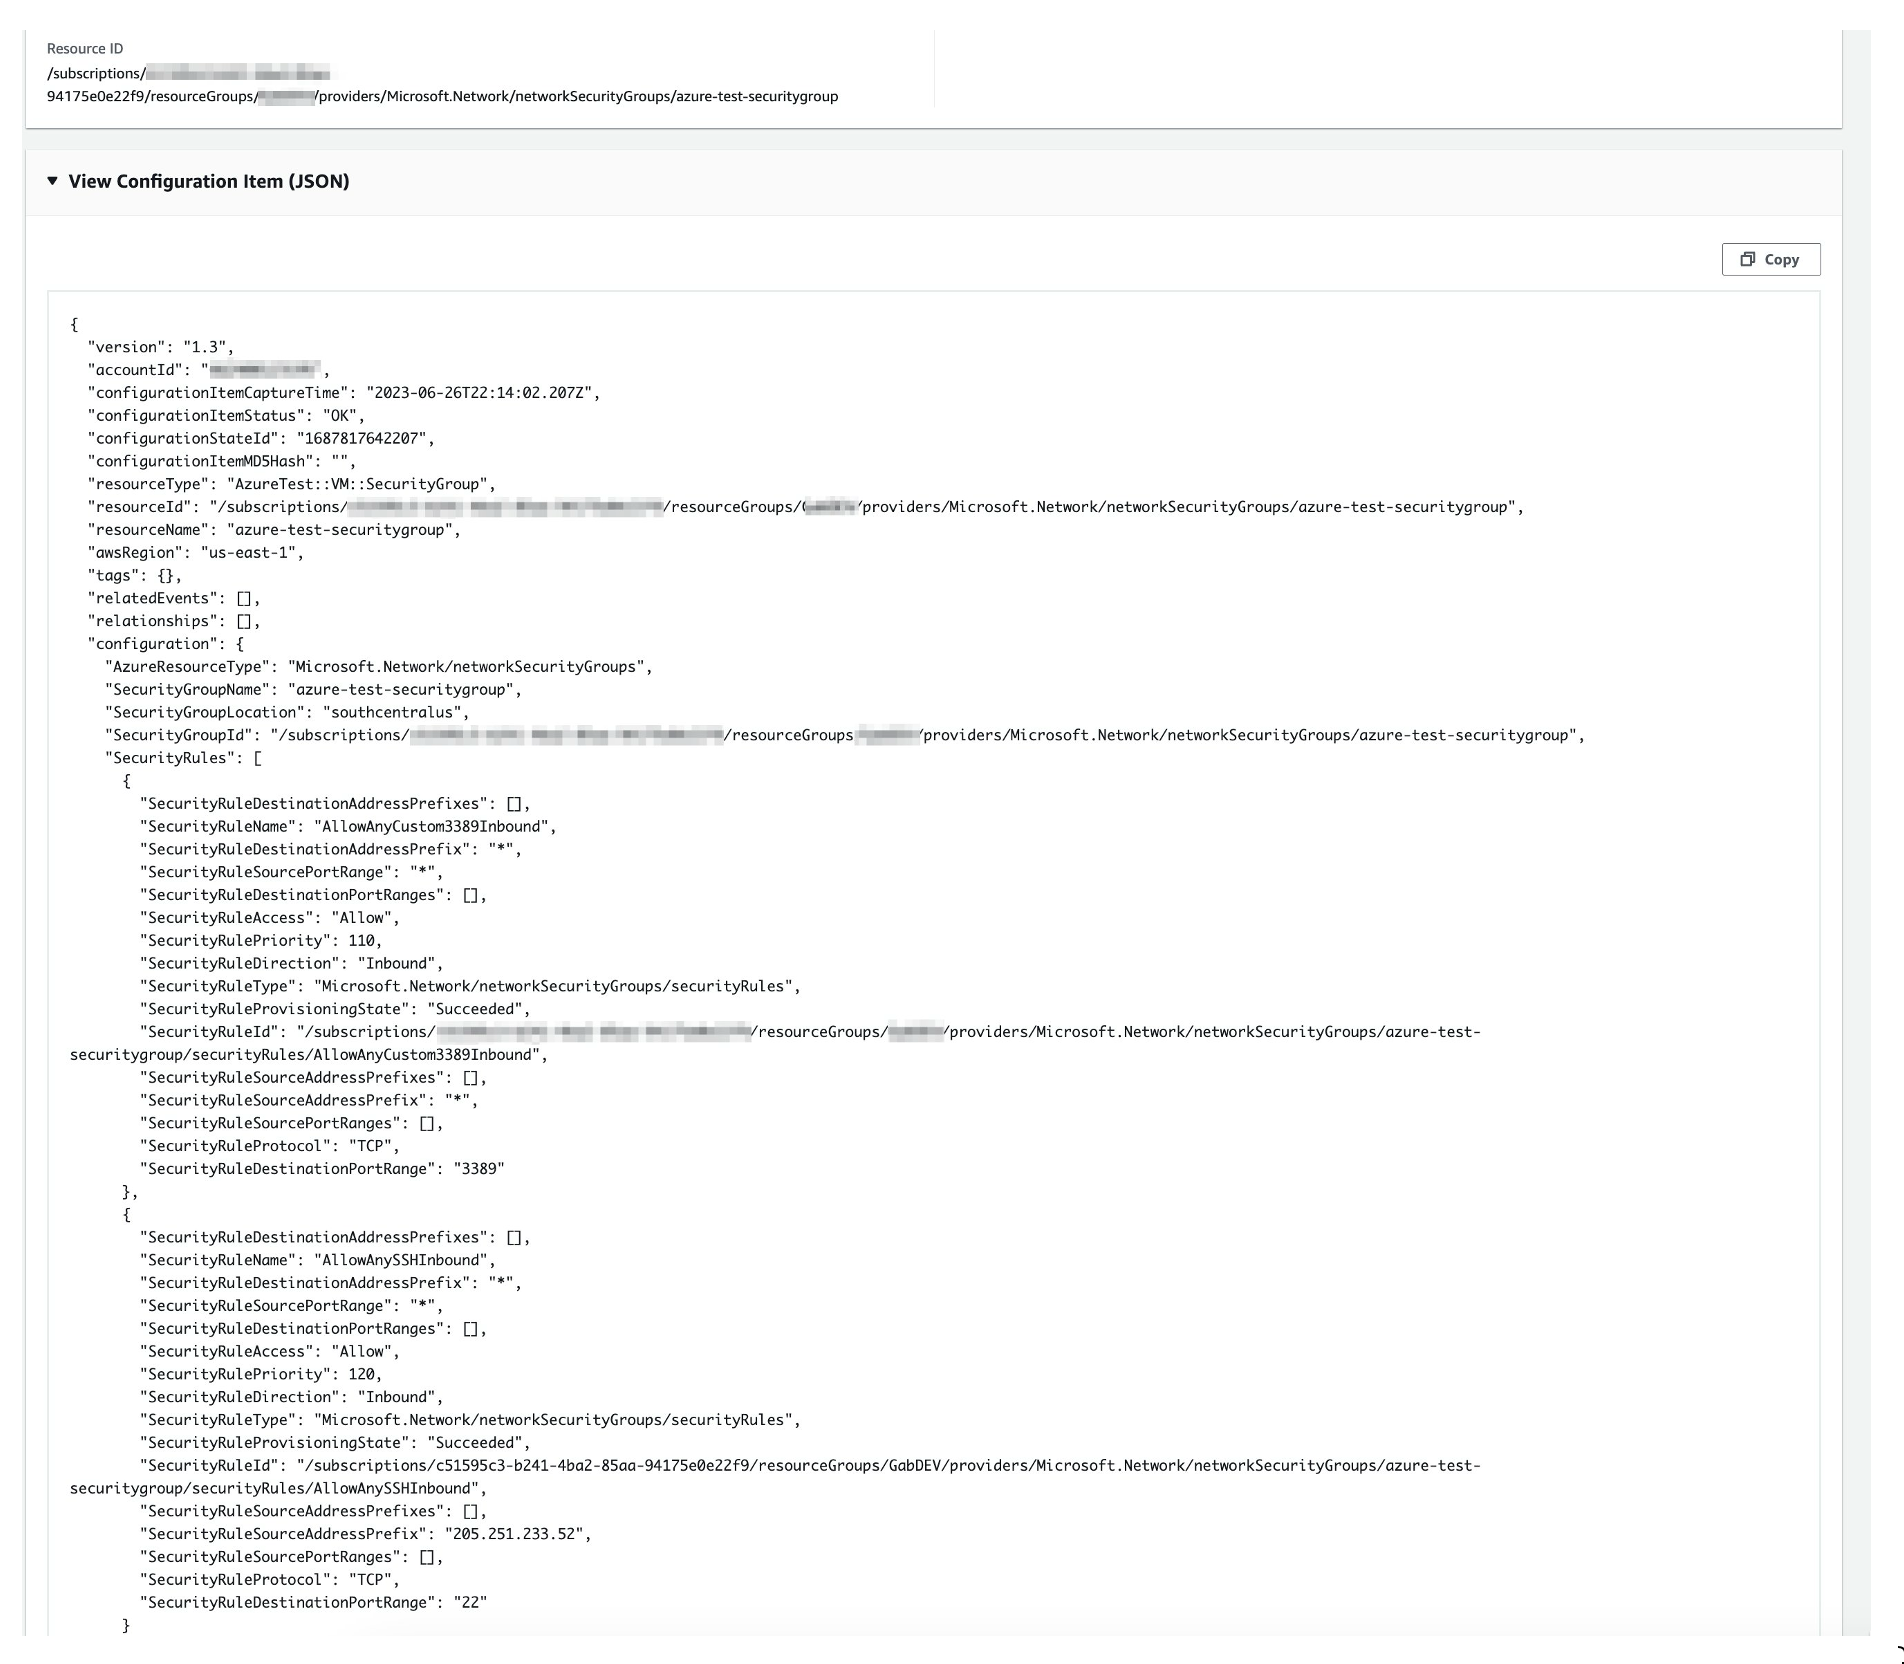Click the copy icon on the Copy button

[x=1748, y=259]
